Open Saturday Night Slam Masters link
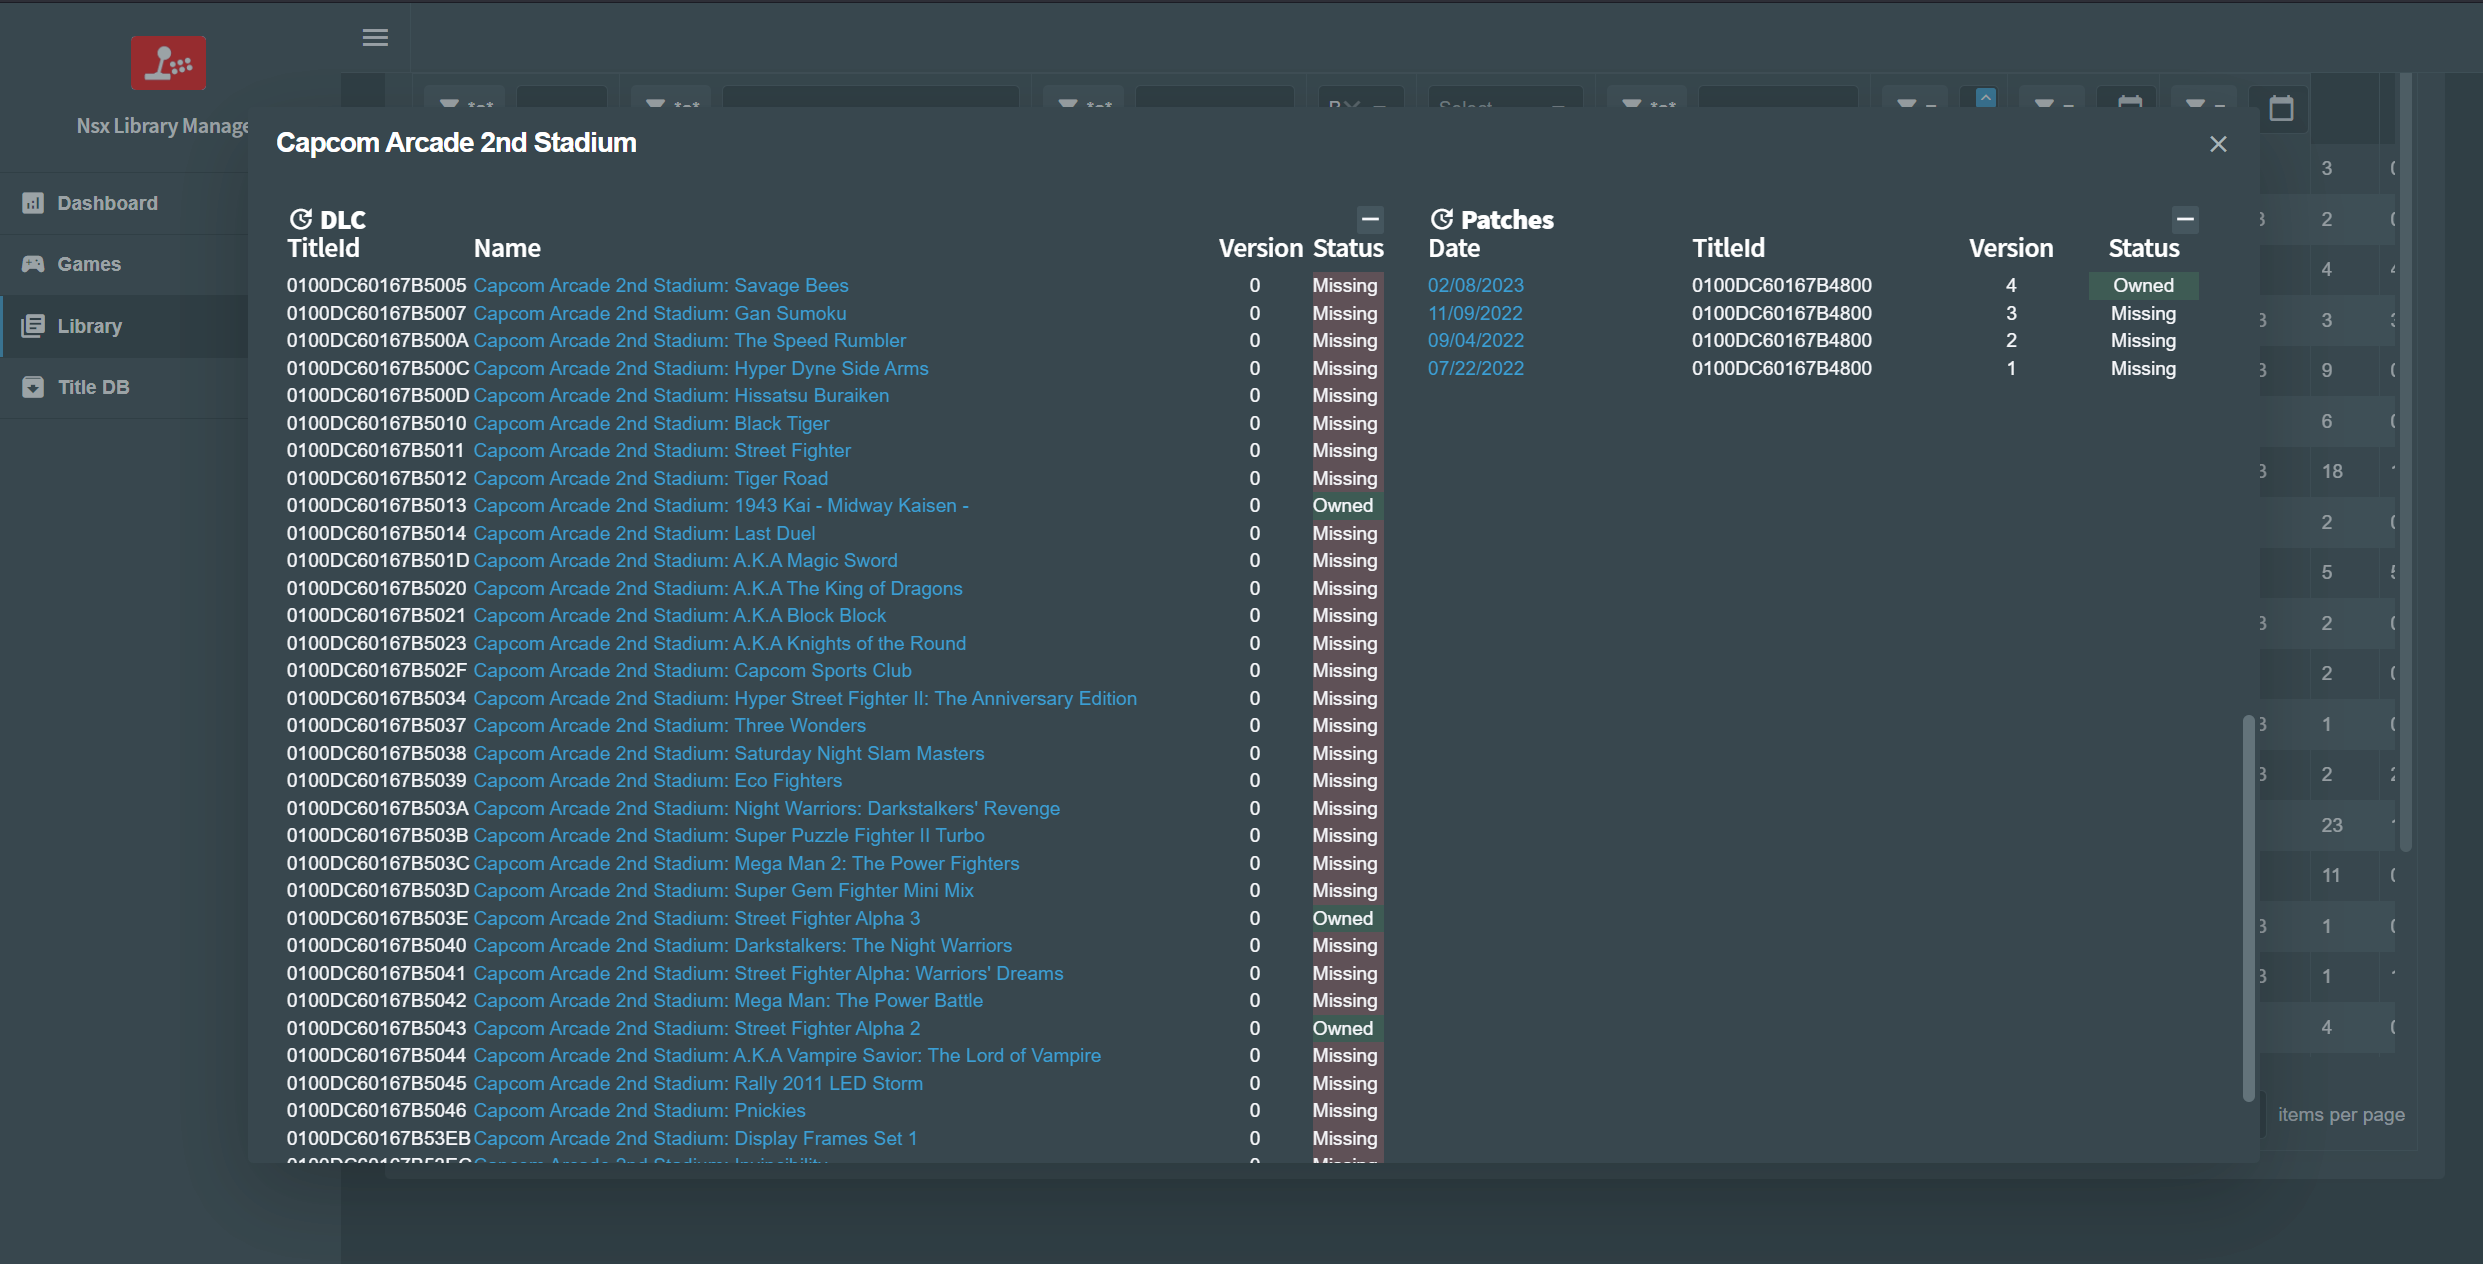Viewport: 2483px width, 1264px height. coord(729,753)
